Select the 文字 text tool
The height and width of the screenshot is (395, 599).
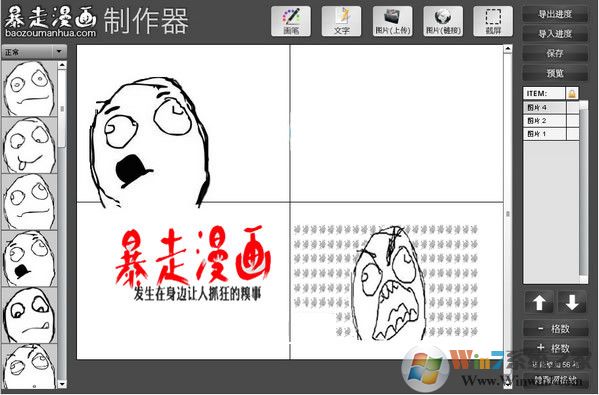(341, 21)
